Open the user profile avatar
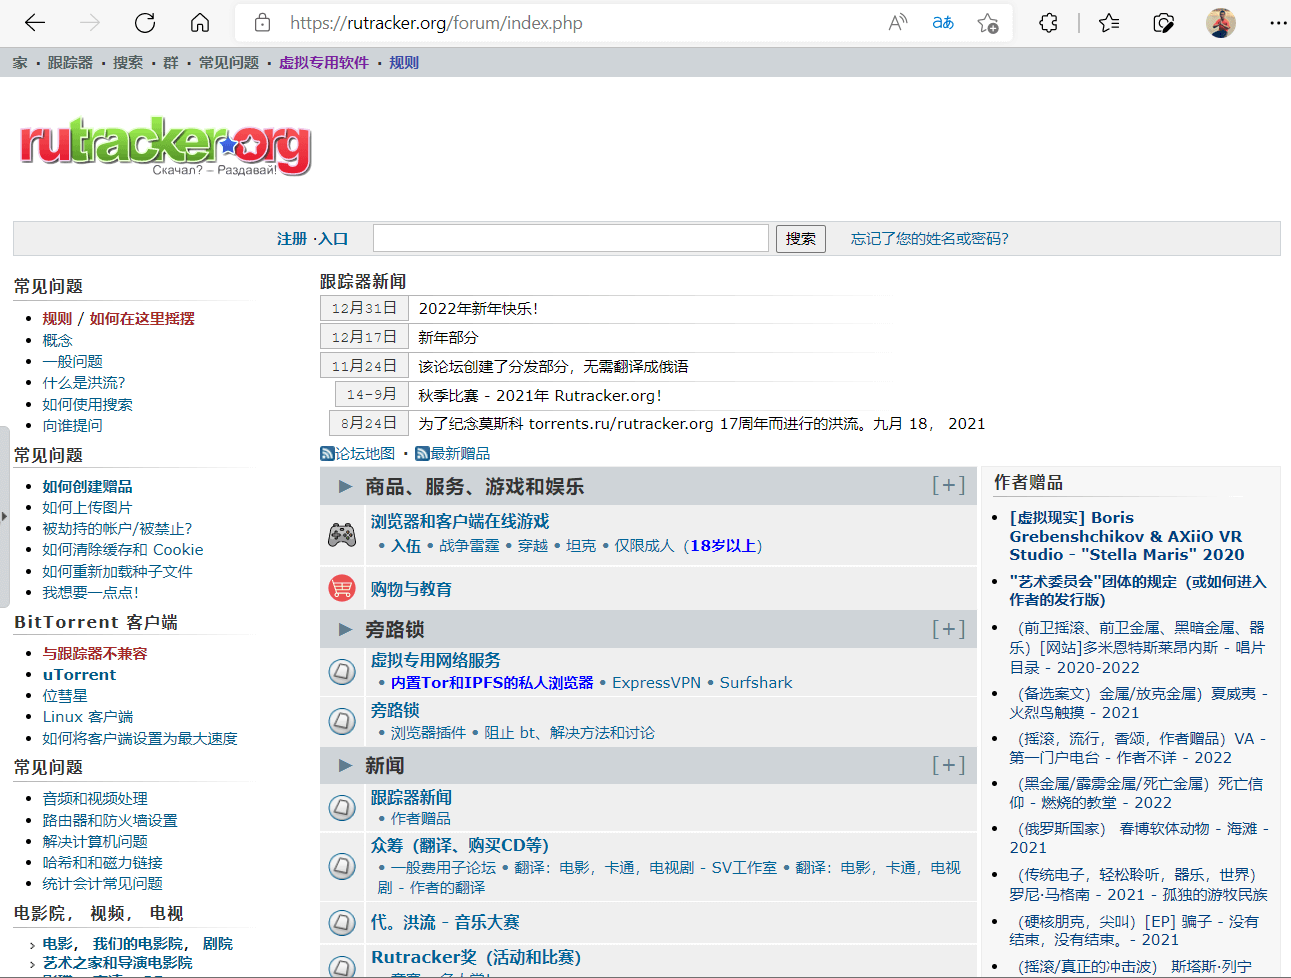 1221,22
